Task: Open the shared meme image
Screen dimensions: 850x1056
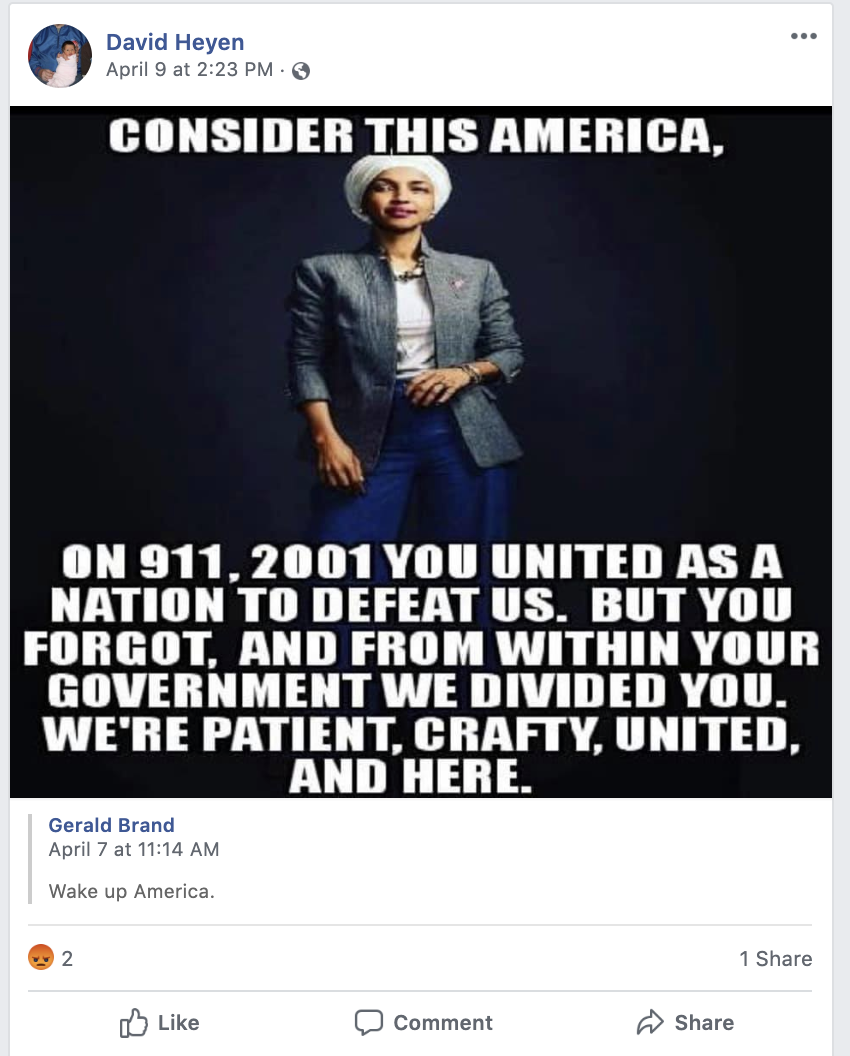Action: 421,452
